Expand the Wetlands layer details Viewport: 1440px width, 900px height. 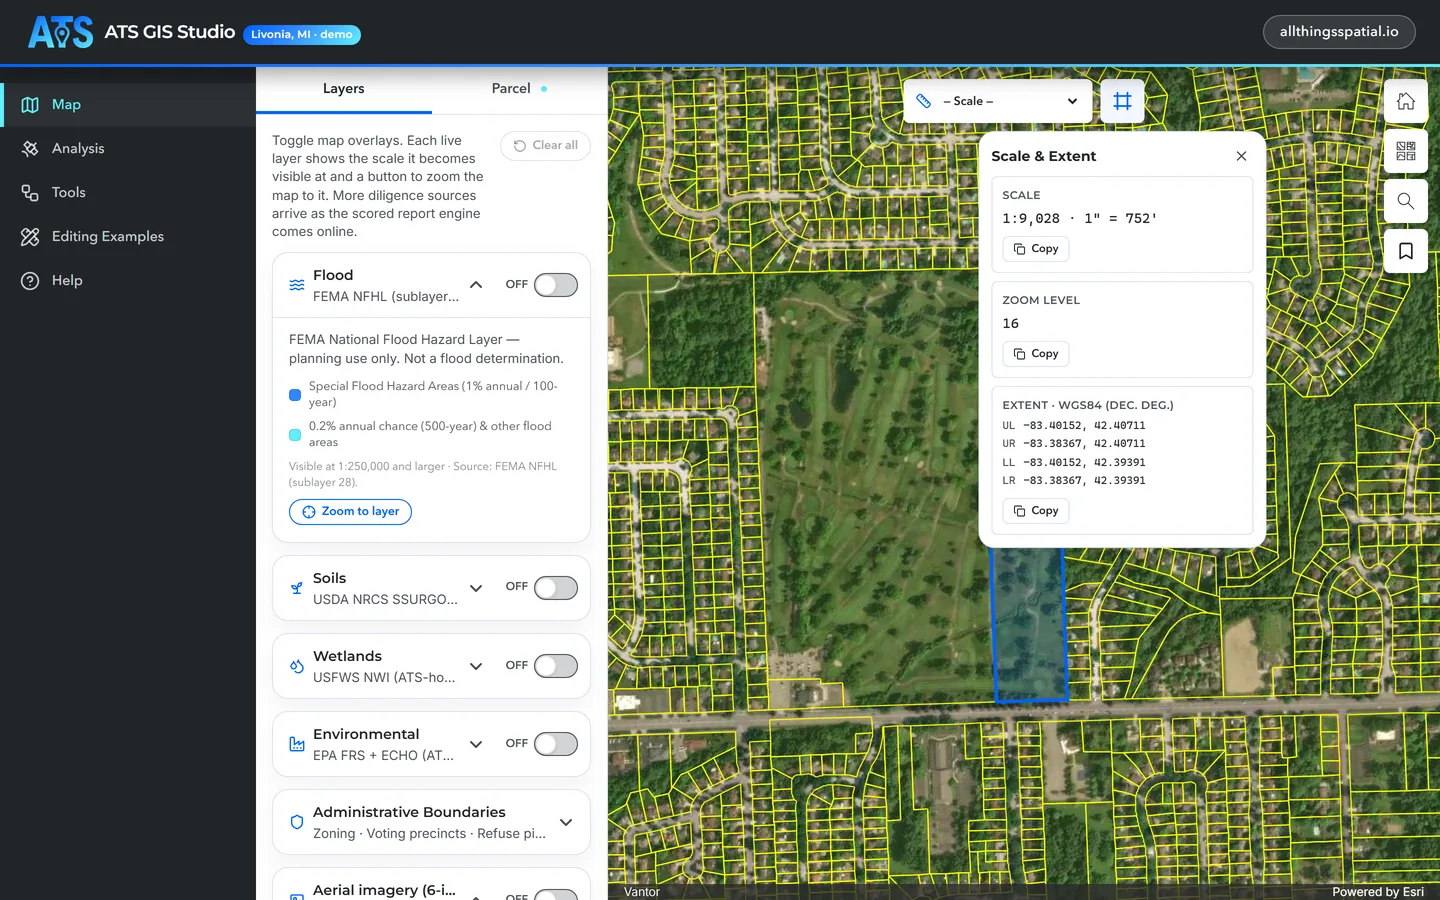(476, 666)
